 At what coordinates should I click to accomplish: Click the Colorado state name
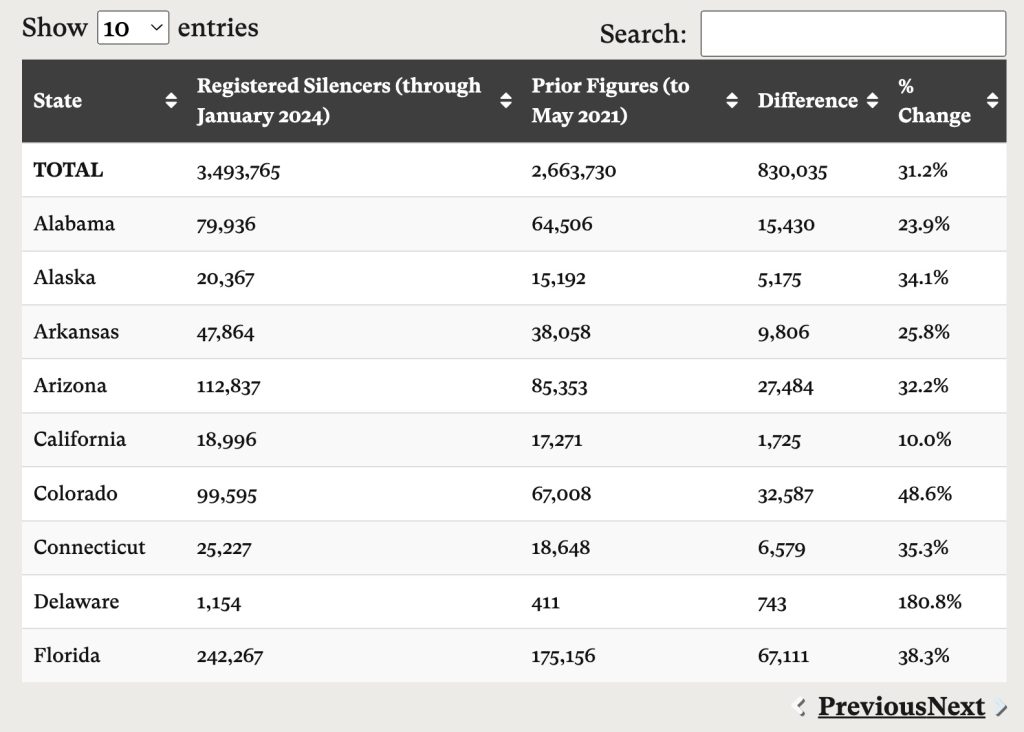(74, 493)
